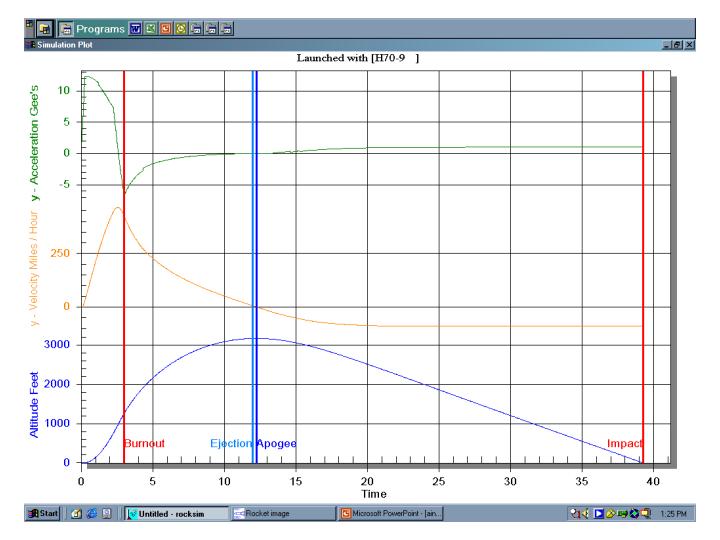This screenshot has width=720, height=540.
Task: Click the Impact event label
Action: (x=624, y=443)
